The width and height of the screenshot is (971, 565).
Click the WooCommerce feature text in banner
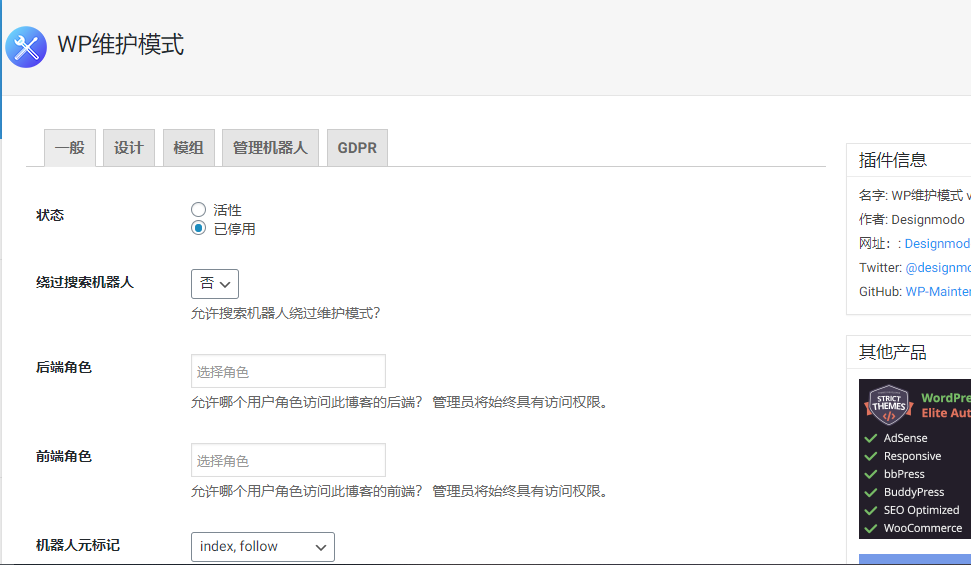click(923, 528)
